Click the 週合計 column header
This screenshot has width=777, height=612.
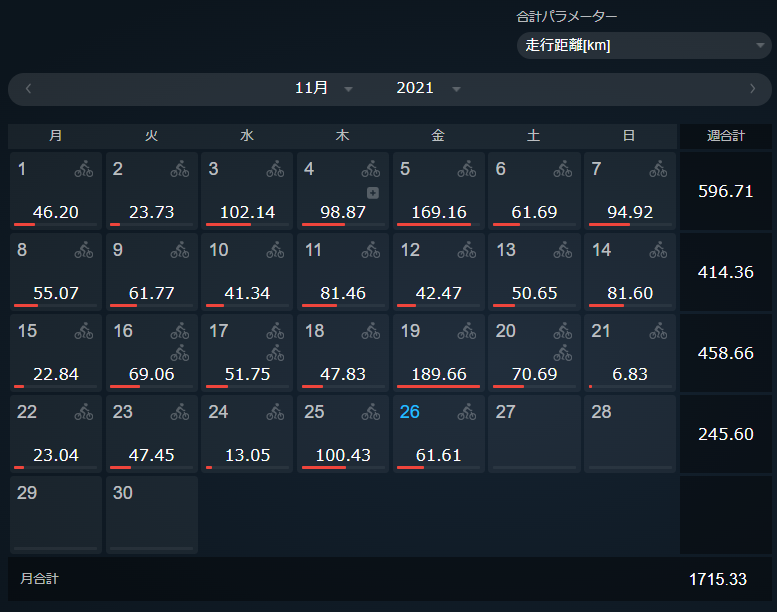click(x=725, y=136)
